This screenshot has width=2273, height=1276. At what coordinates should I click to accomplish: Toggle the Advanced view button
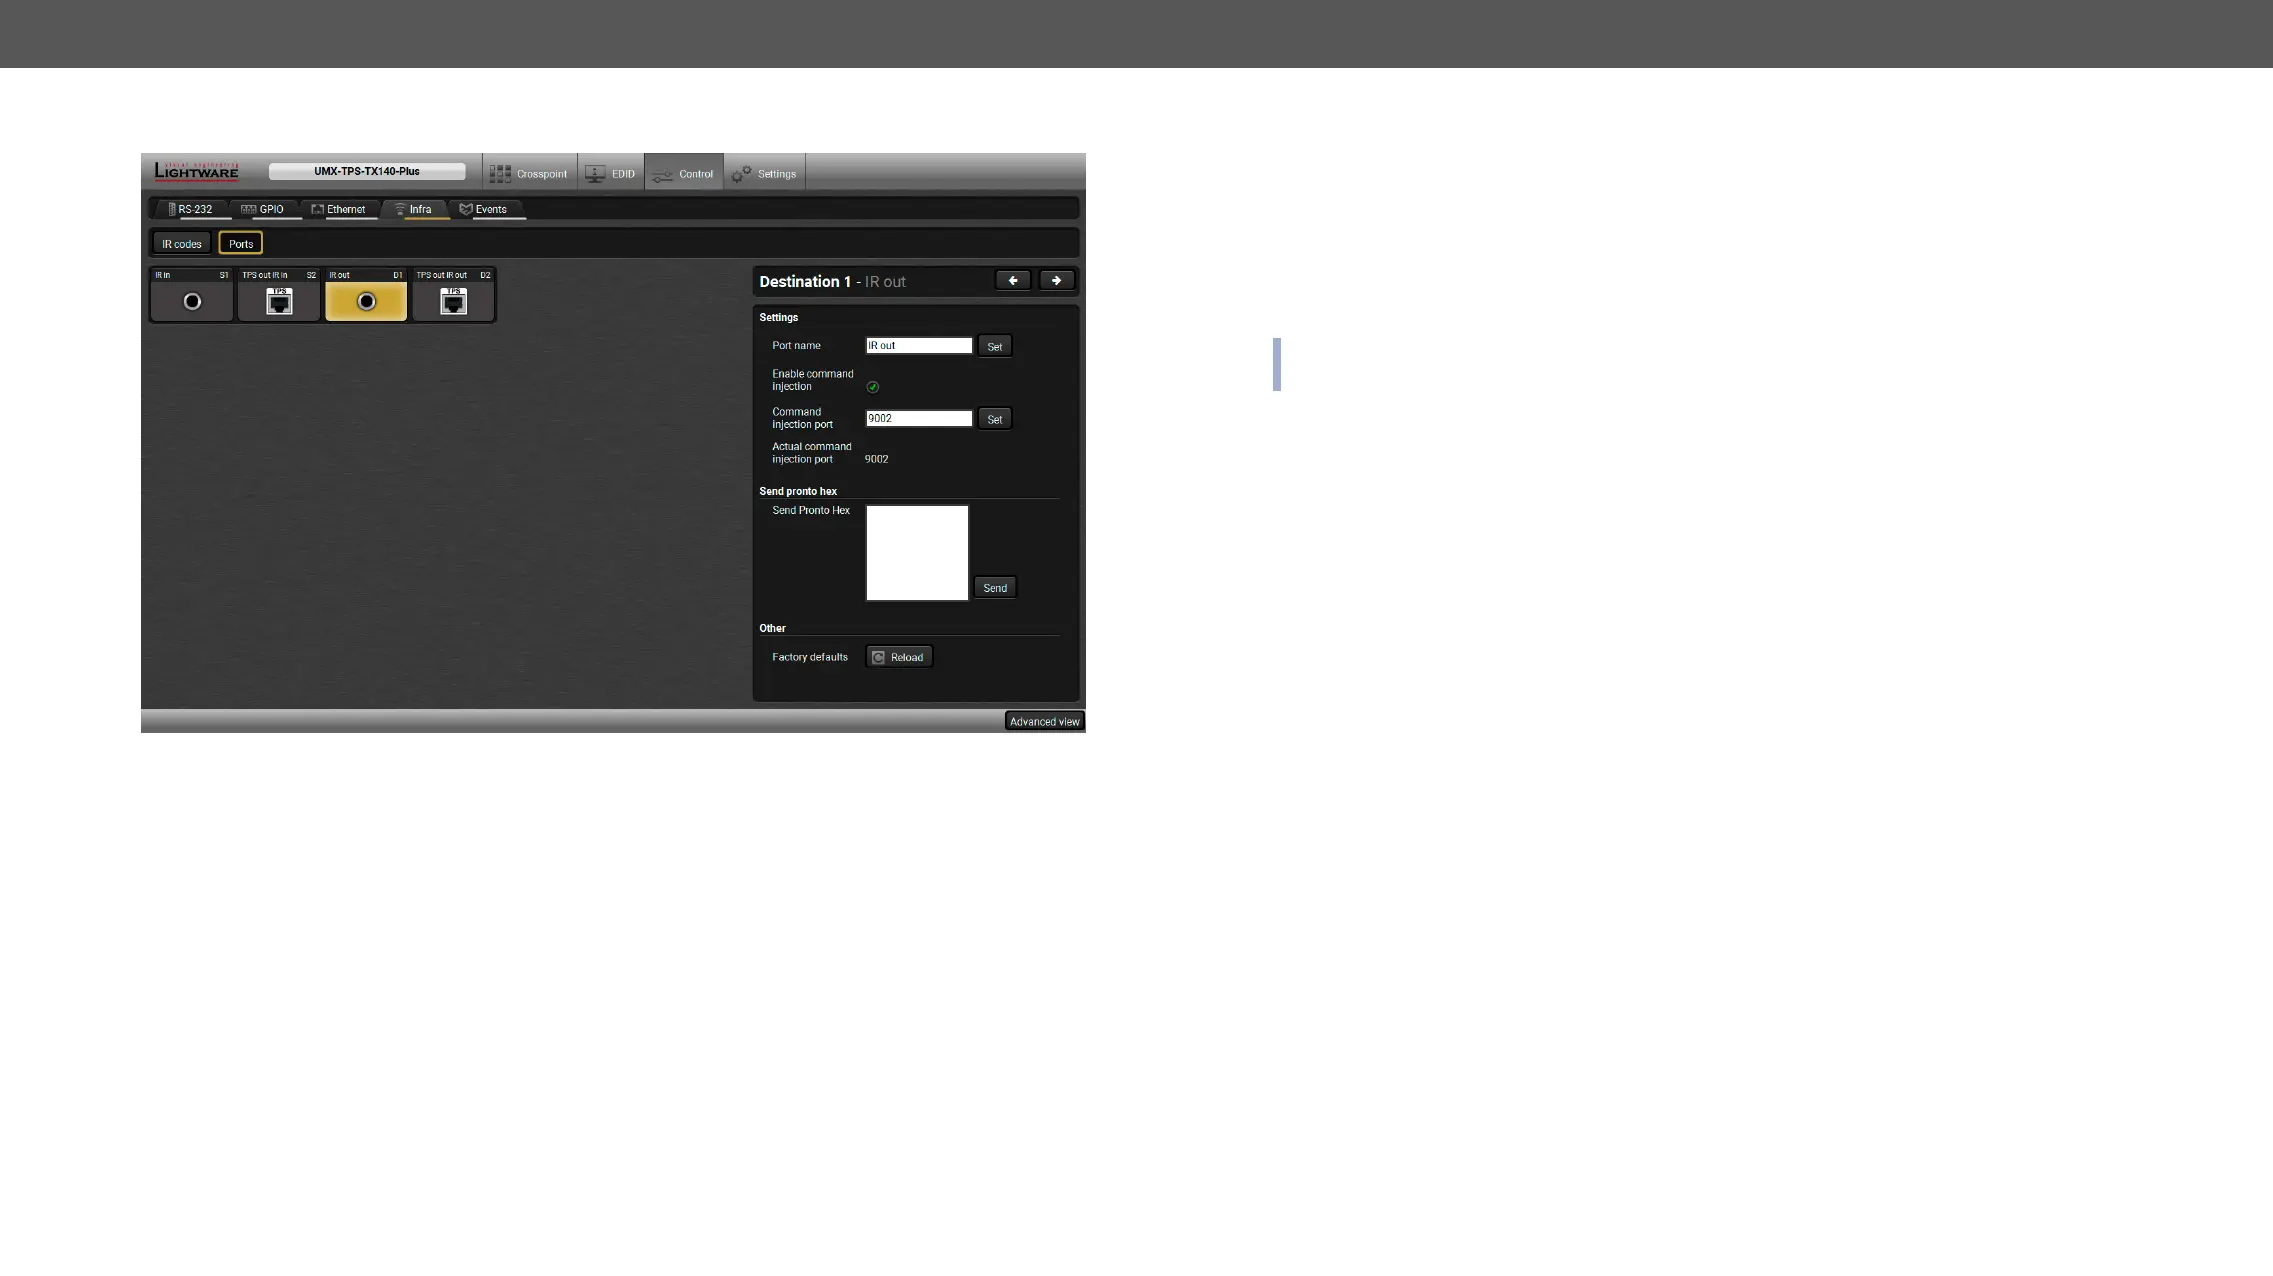[1044, 722]
